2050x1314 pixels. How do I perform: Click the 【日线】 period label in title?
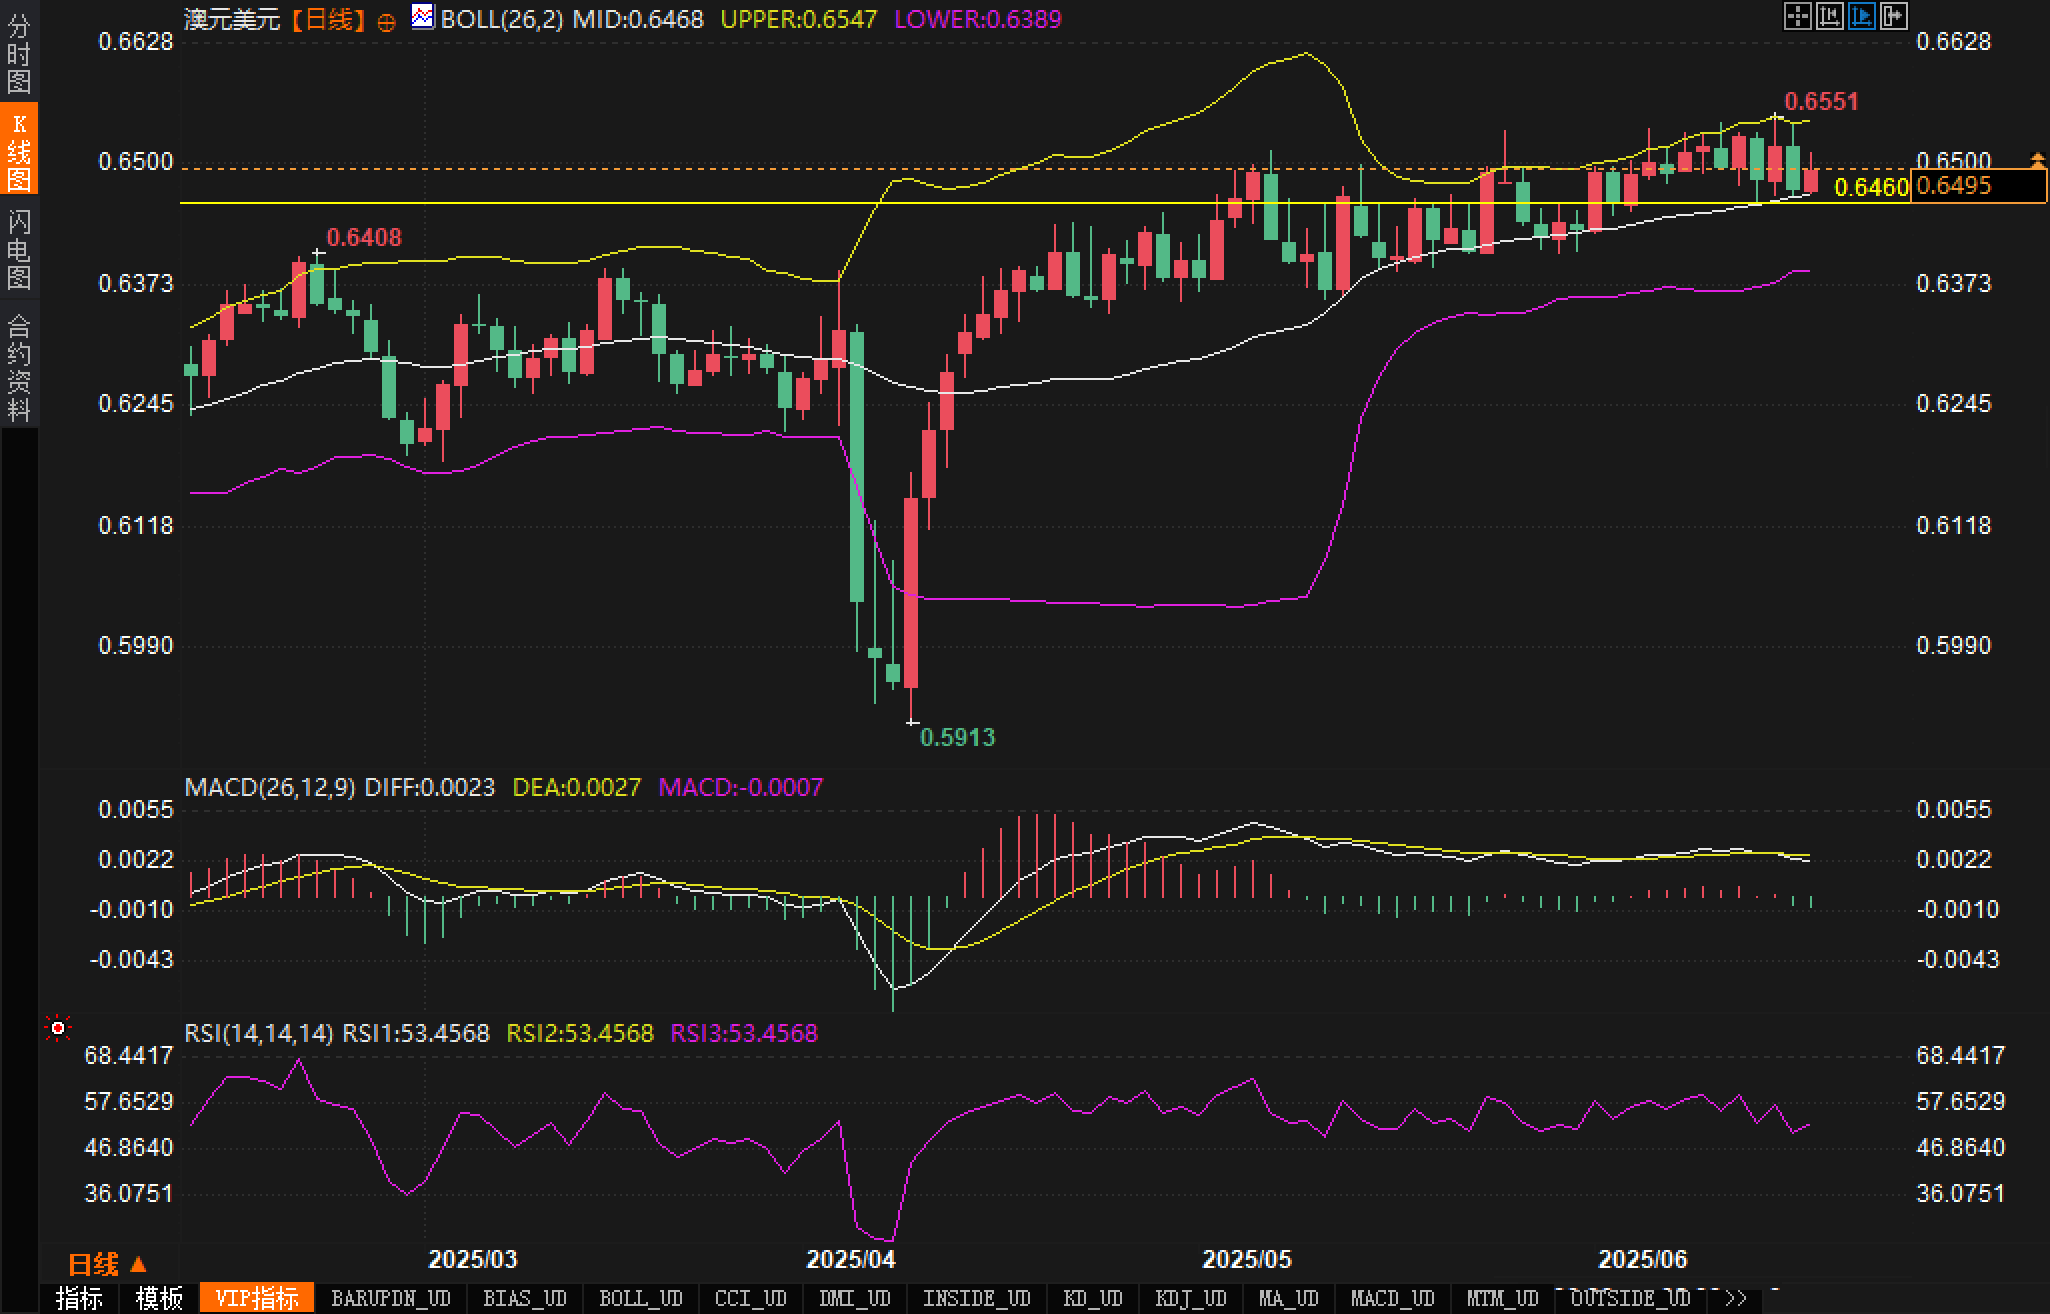click(329, 19)
